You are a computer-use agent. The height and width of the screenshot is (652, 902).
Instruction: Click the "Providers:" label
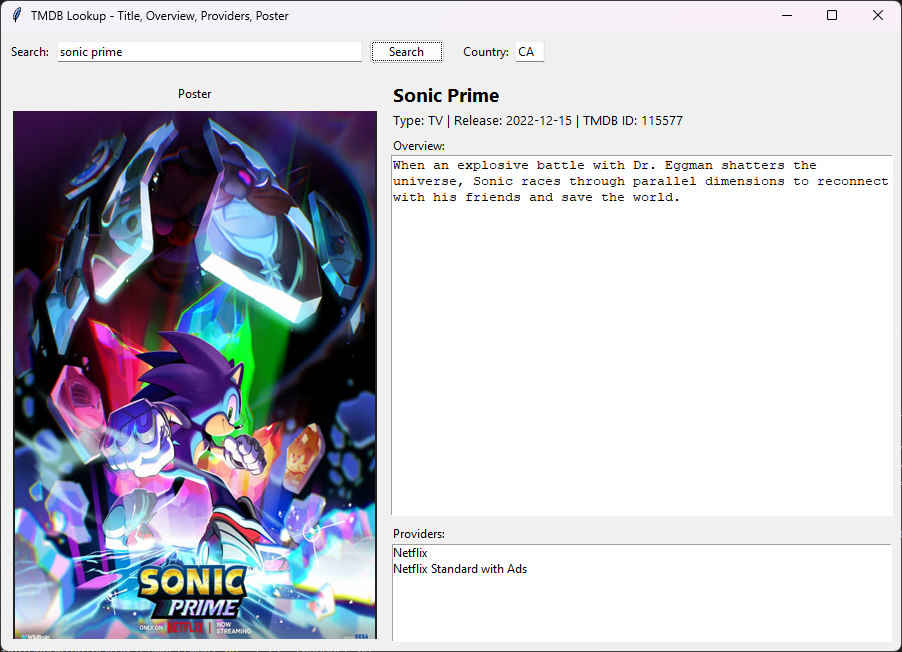pos(419,534)
